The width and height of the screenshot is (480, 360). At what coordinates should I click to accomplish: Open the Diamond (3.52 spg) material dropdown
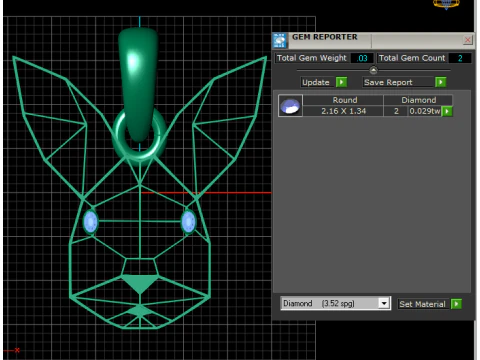[x=384, y=303]
